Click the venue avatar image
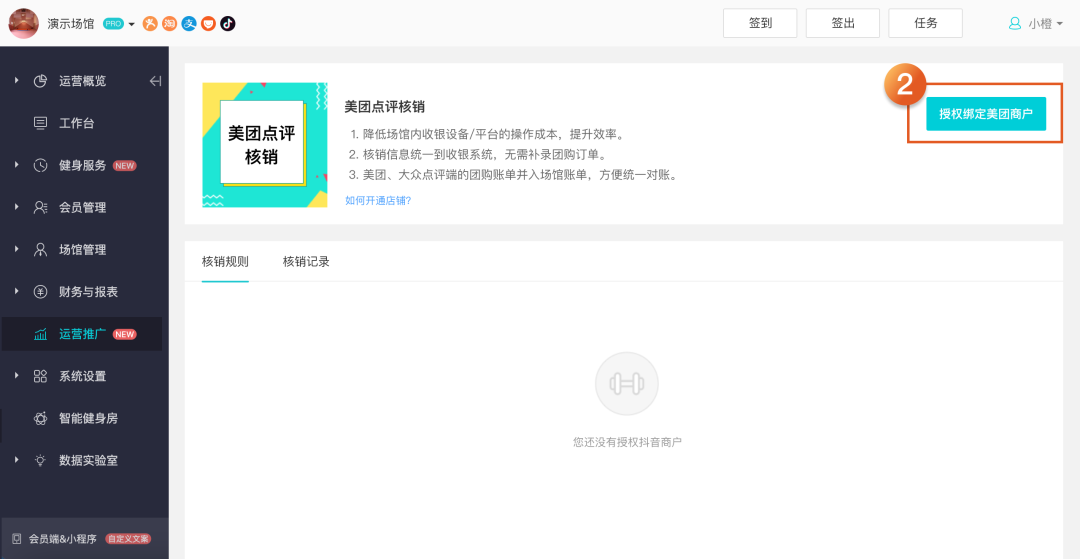Viewport: 1080px width, 559px height. coord(23,23)
